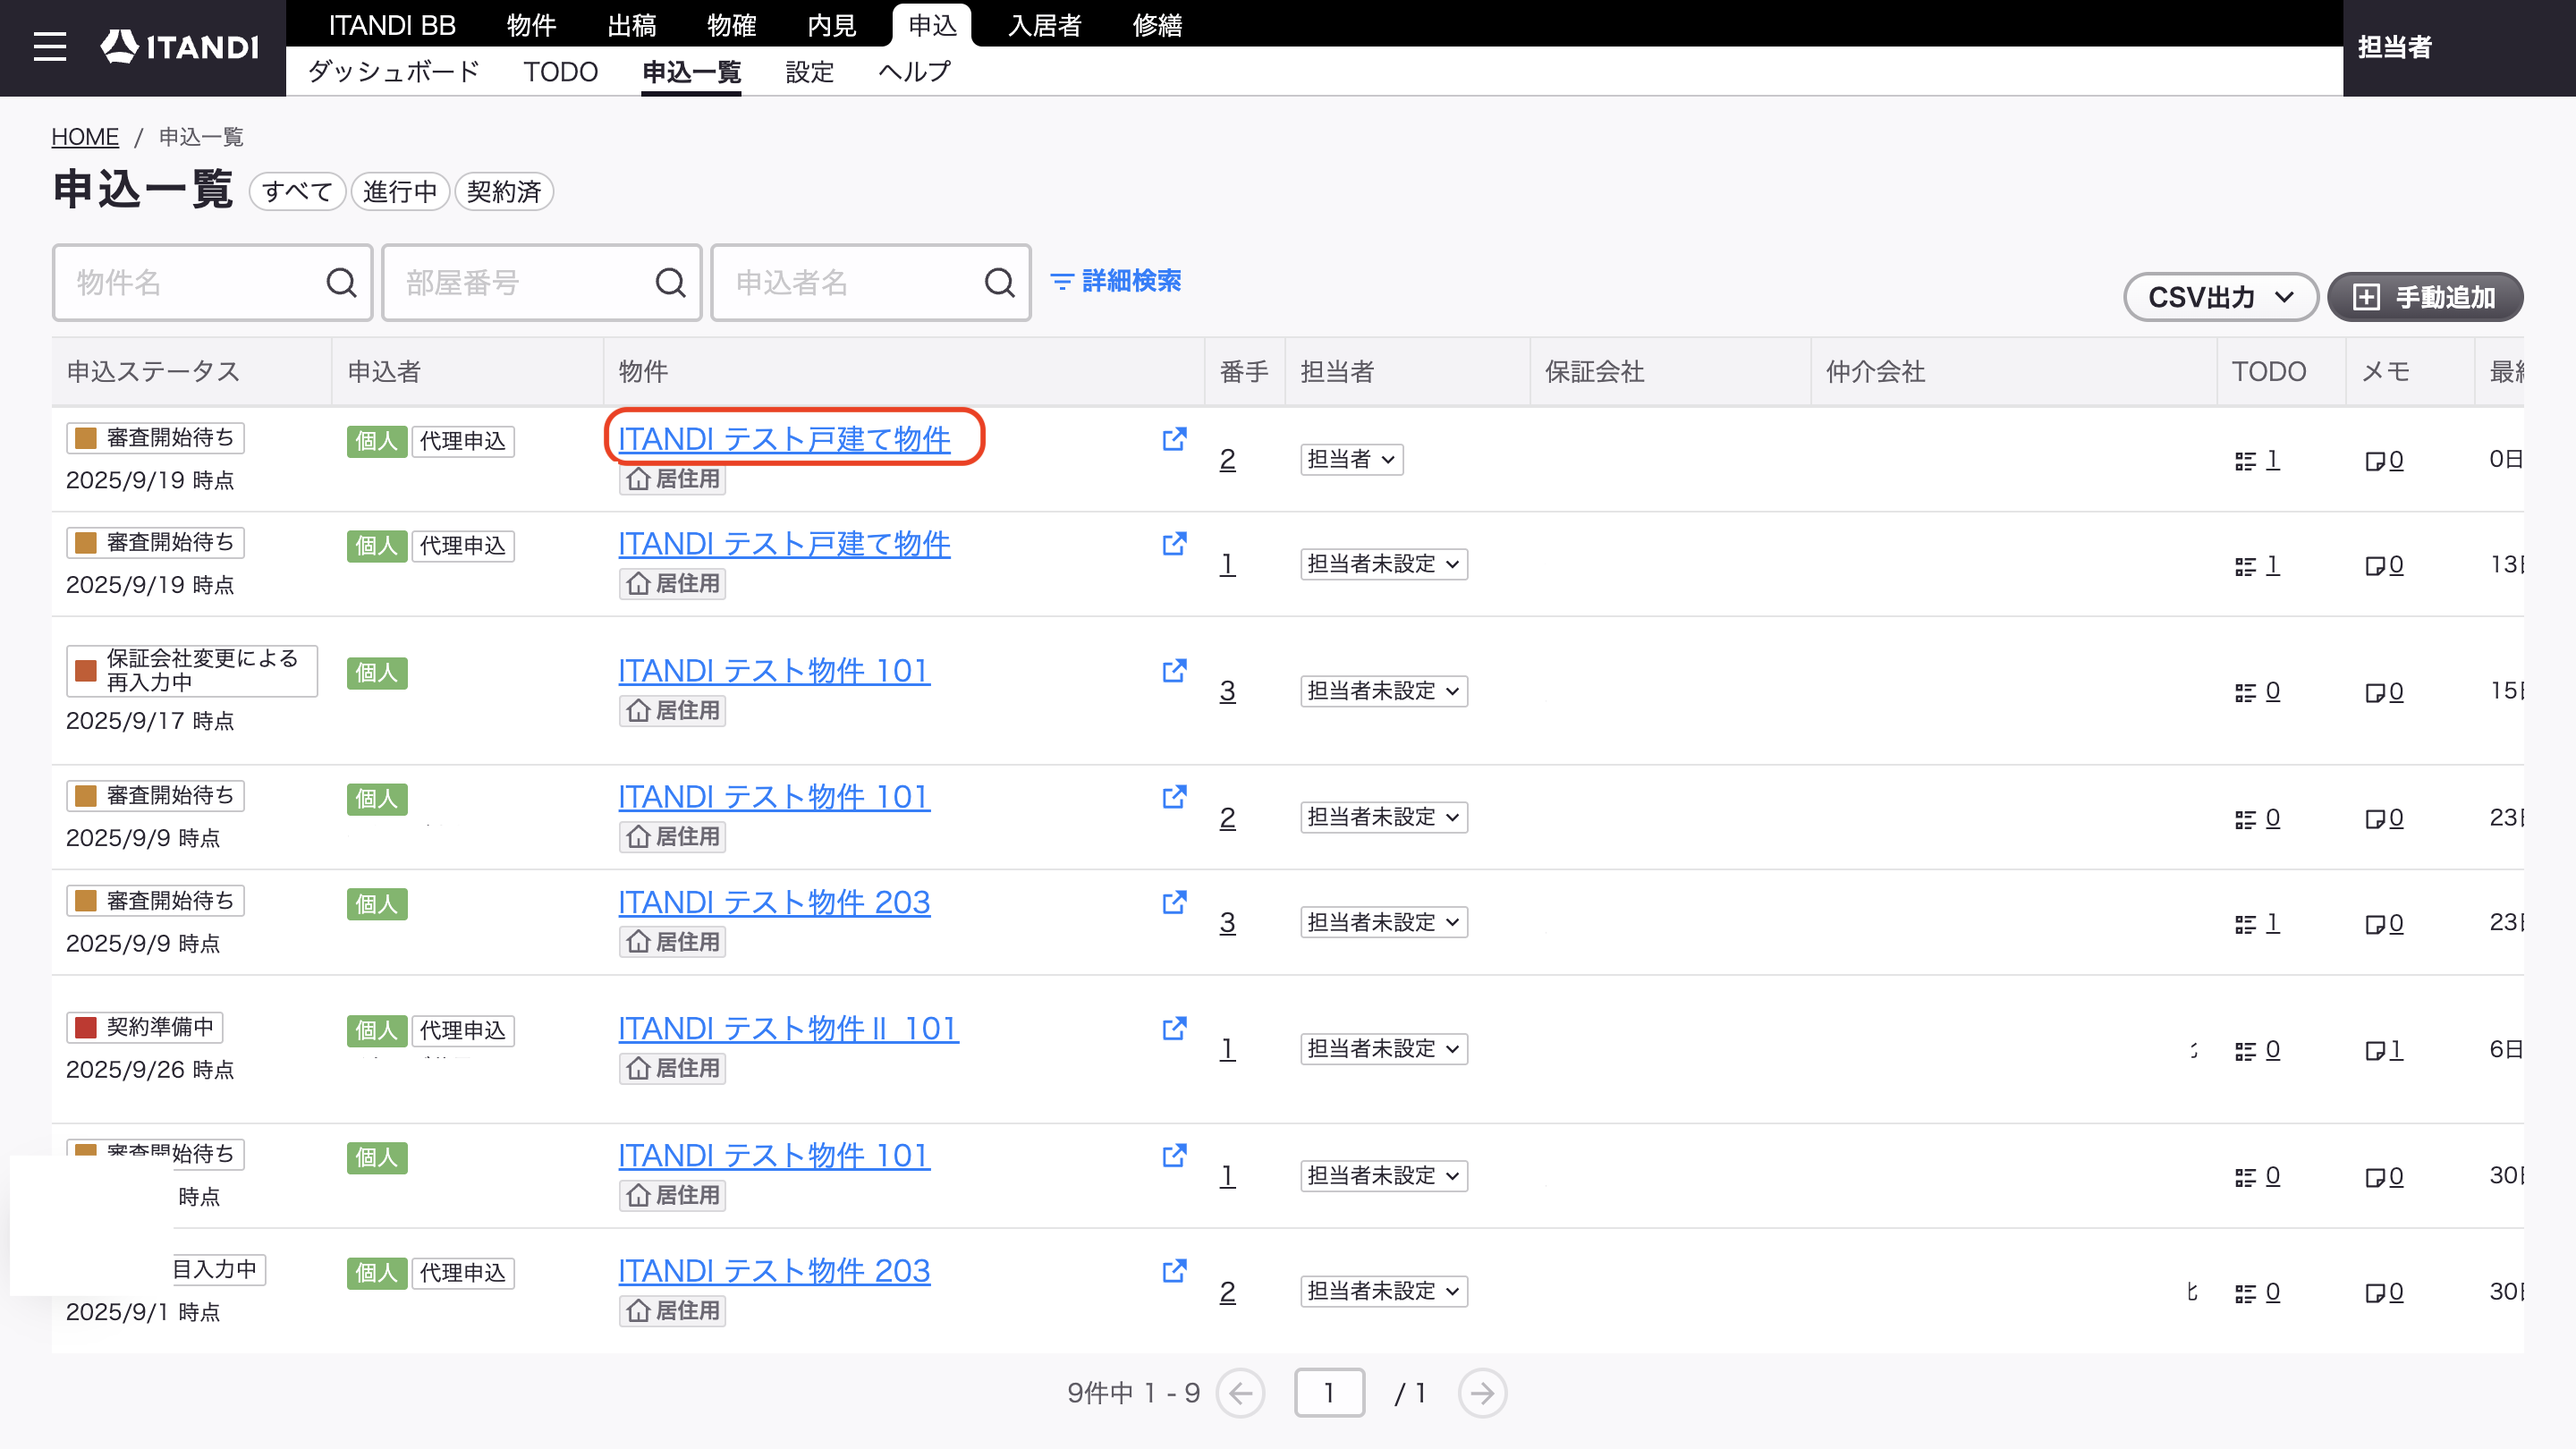The image size is (2576, 1449).
Task: Open 担当者未設定 dropdown in last row
Action: (1384, 1291)
